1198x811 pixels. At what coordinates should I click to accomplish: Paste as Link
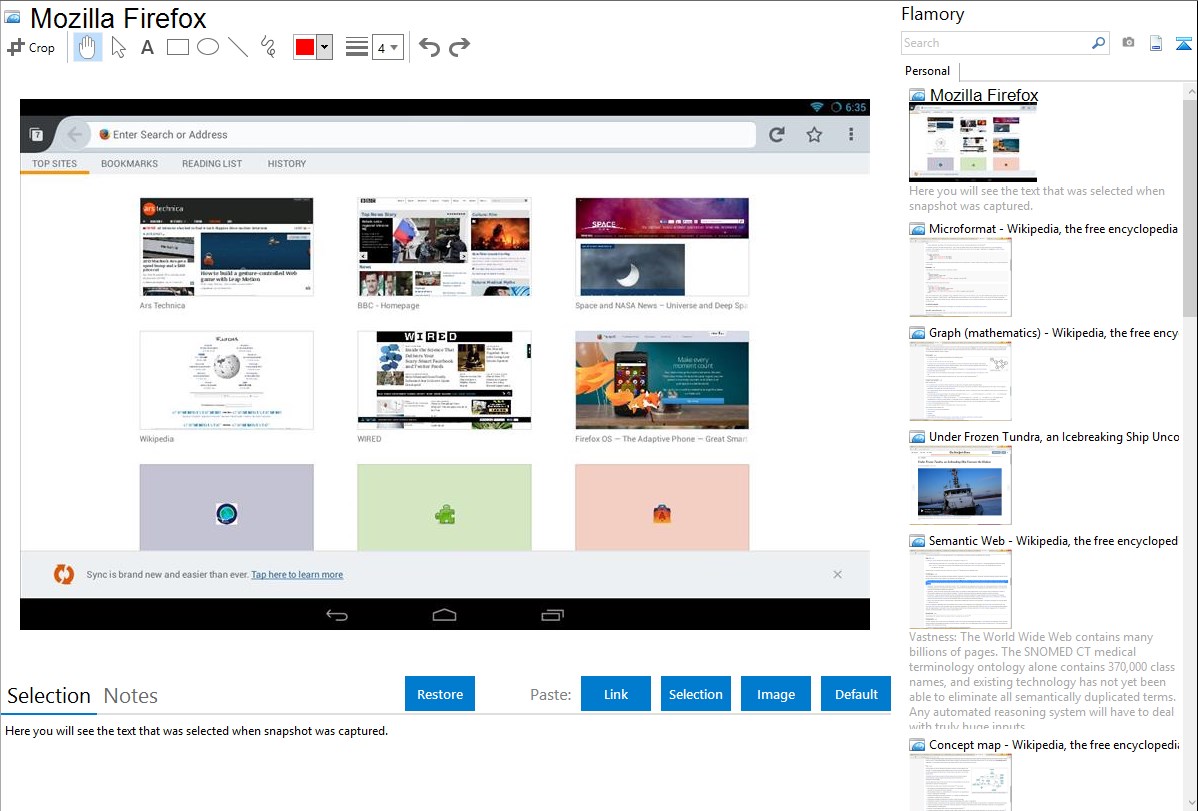coord(616,694)
